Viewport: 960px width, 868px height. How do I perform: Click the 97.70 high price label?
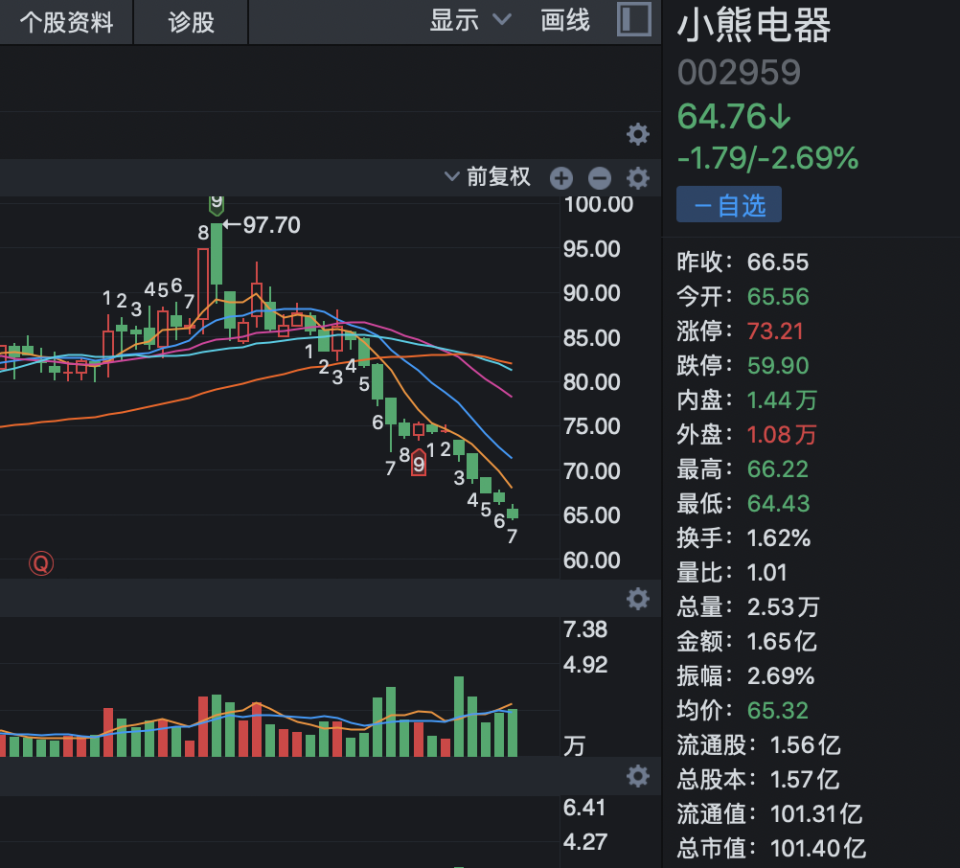click(x=271, y=225)
